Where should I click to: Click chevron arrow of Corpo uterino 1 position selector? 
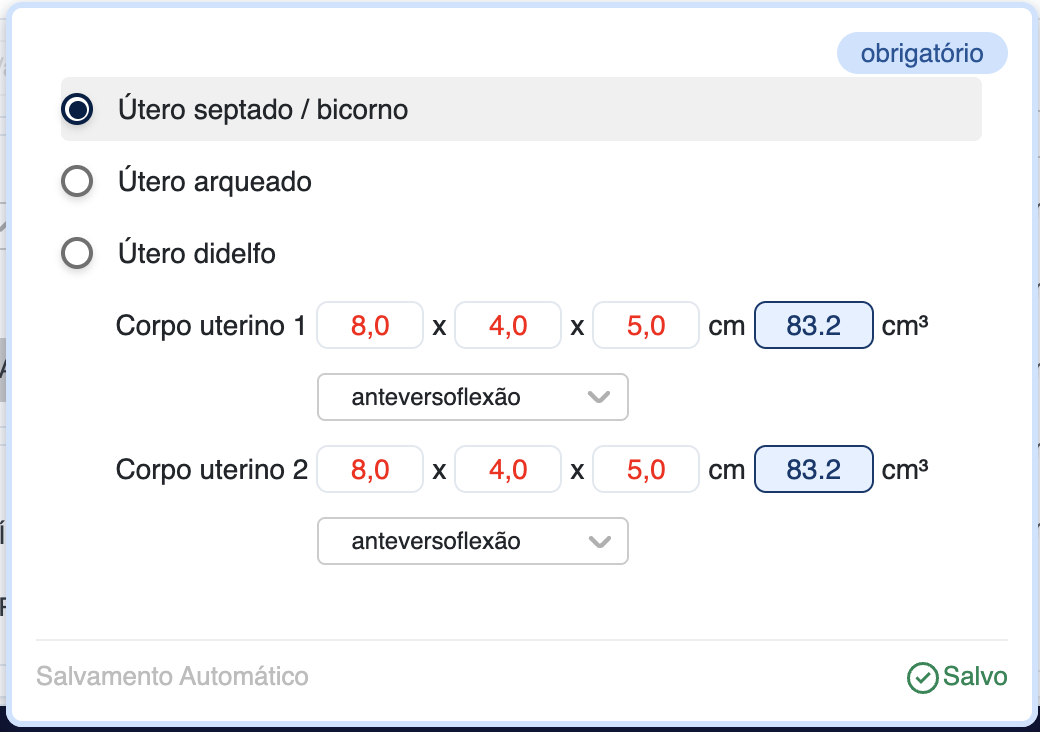click(599, 397)
